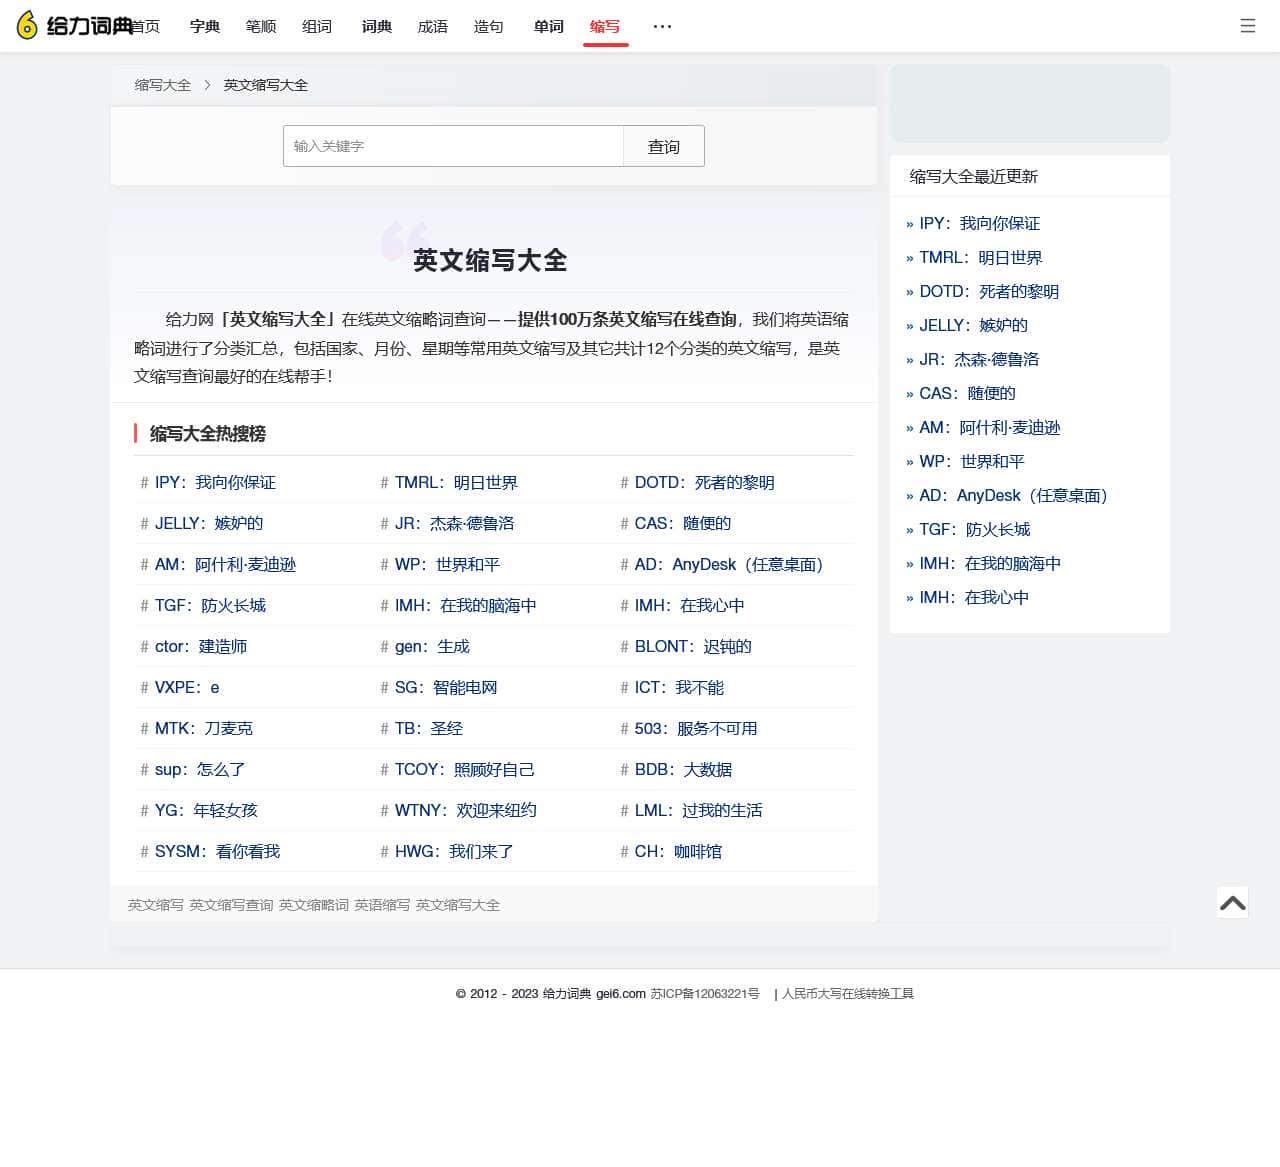1280x1167 pixels.
Task: Switch to the 缩写 nav tab
Action: point(605,27)
